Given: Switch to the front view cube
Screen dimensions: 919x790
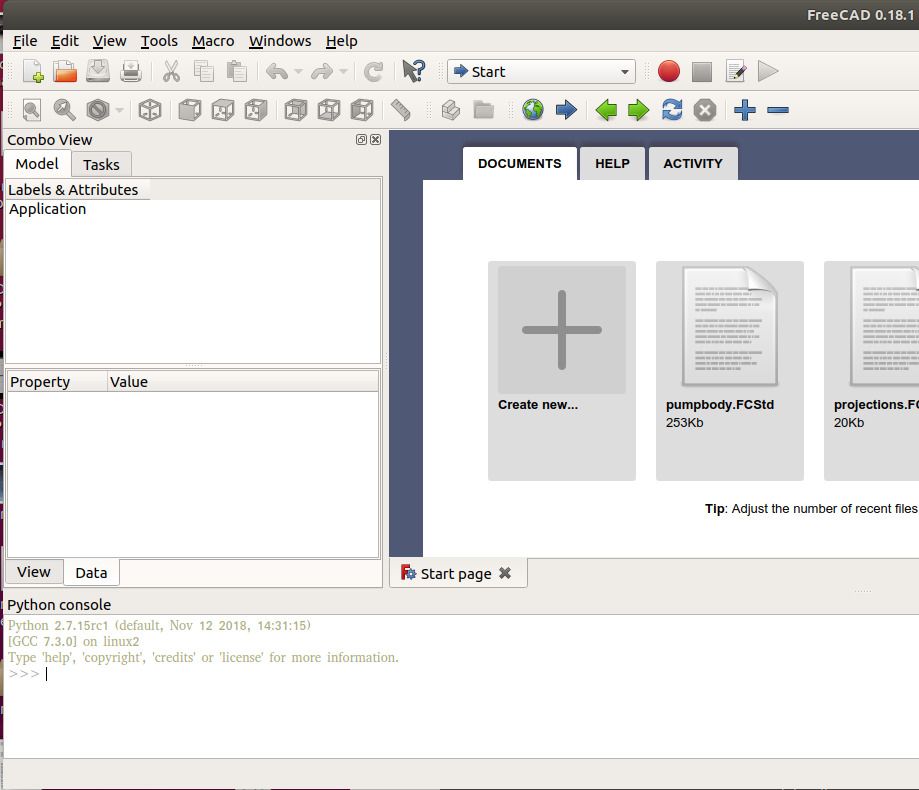Looking at the screenshot, I should click(189, 110).
